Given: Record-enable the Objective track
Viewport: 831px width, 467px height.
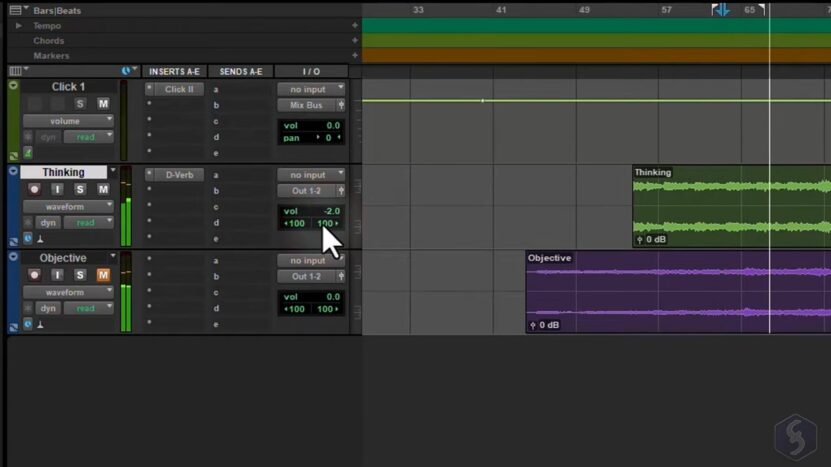Looking at the screenshot, I should click(34, 275).
